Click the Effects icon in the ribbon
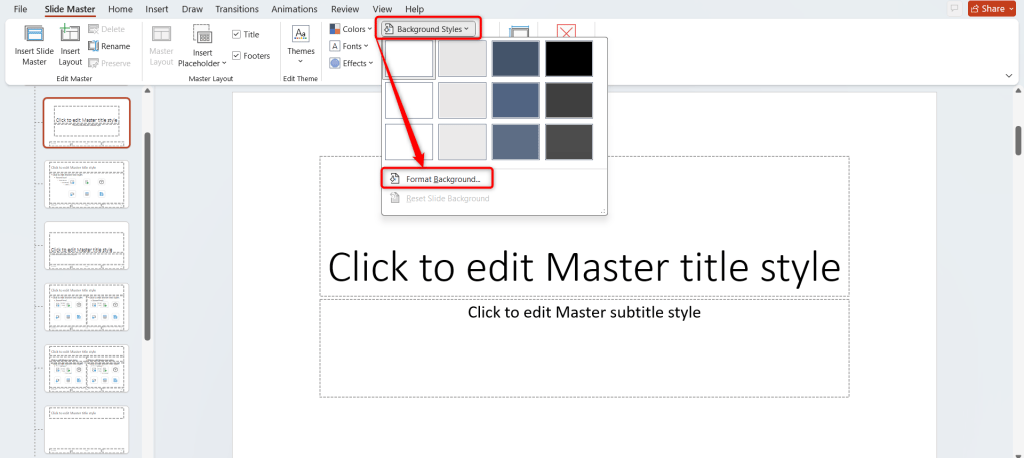Image resolution: width=1024 pixels, height=458 pixels. [x=334, y=63]
